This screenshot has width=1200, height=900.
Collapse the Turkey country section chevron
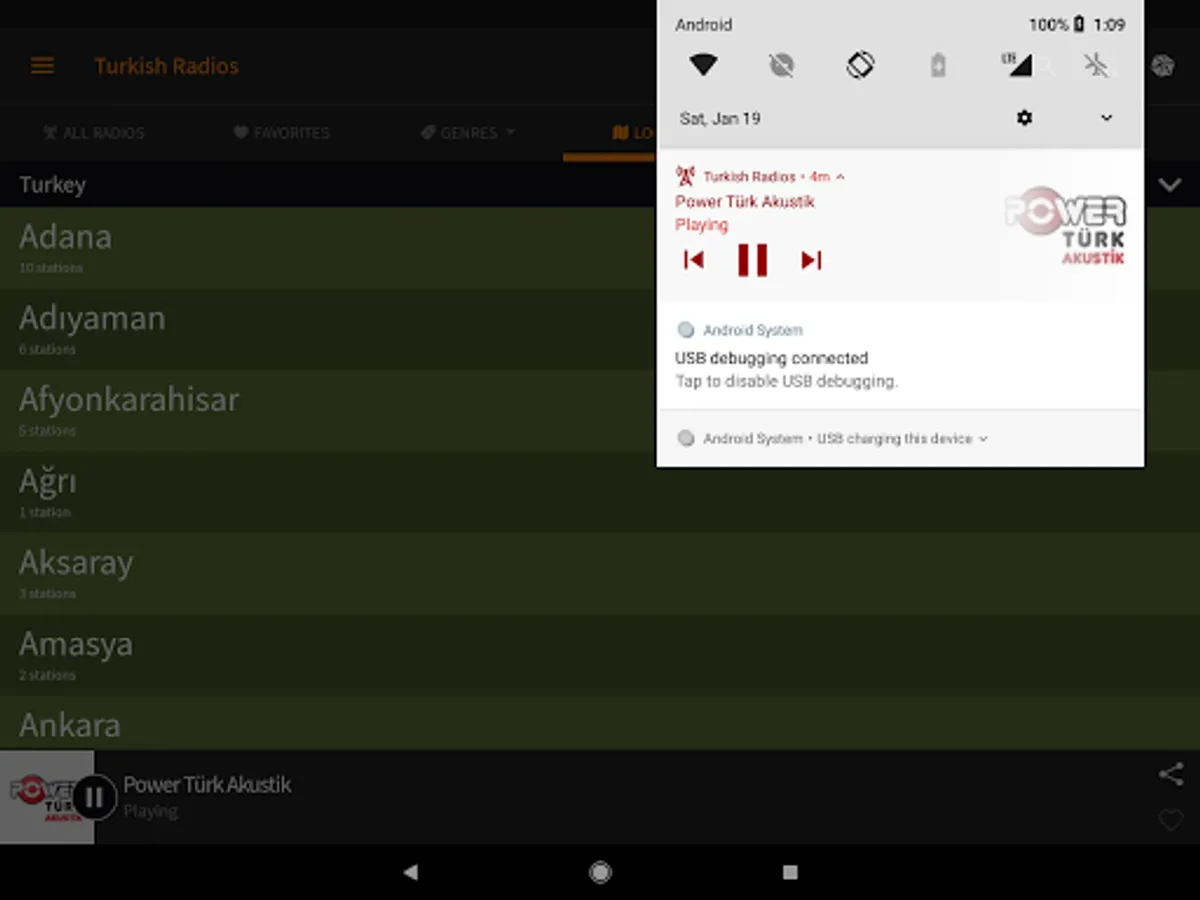coord(1169,185)
